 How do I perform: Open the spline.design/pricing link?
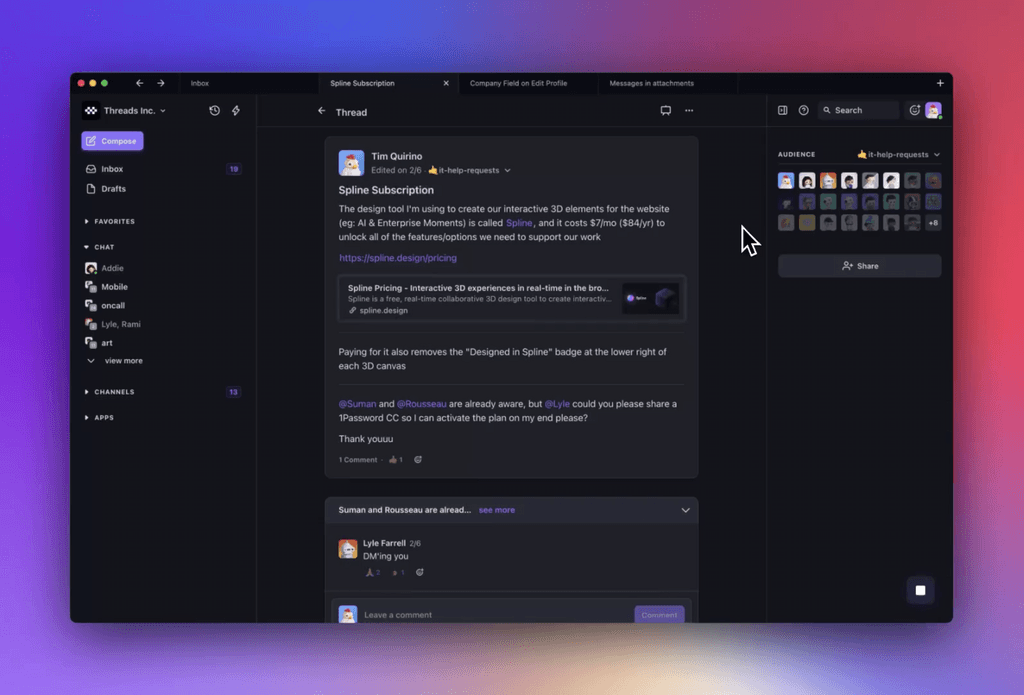tap(398, 258)
